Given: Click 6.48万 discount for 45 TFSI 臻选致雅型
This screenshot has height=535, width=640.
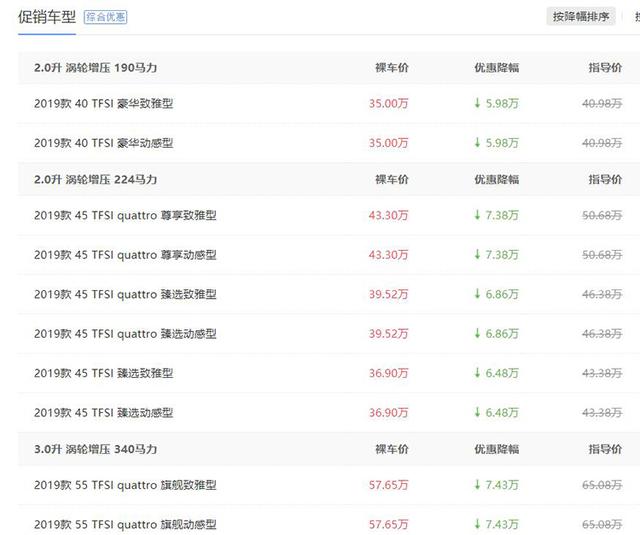Looking at the screenshot, I should [496, 373].
